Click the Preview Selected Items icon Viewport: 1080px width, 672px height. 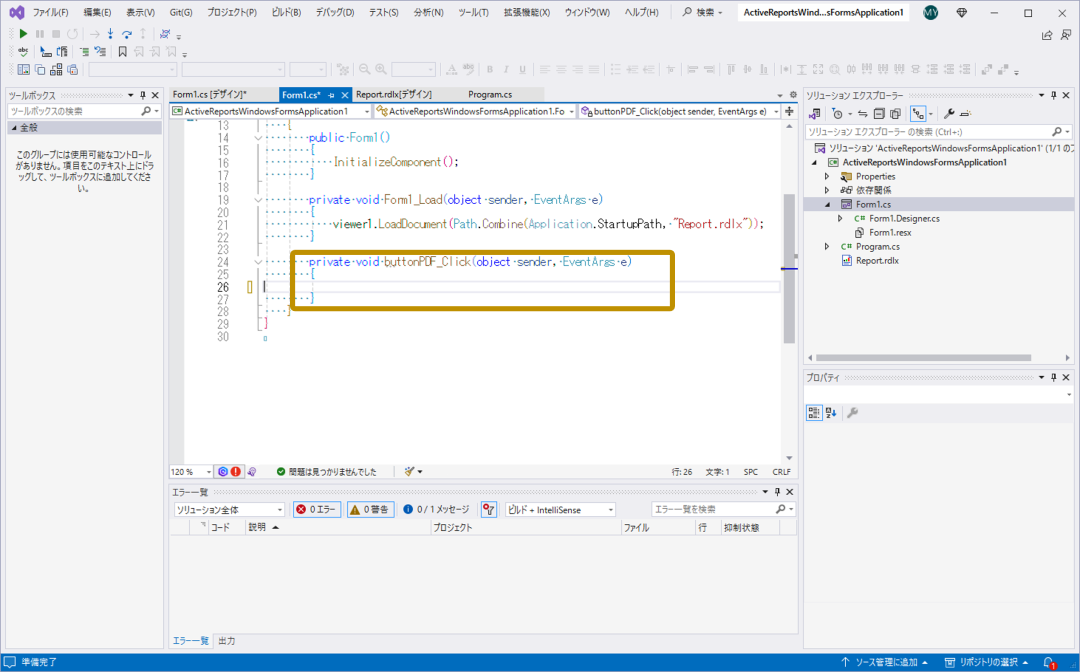coord(966,114)
